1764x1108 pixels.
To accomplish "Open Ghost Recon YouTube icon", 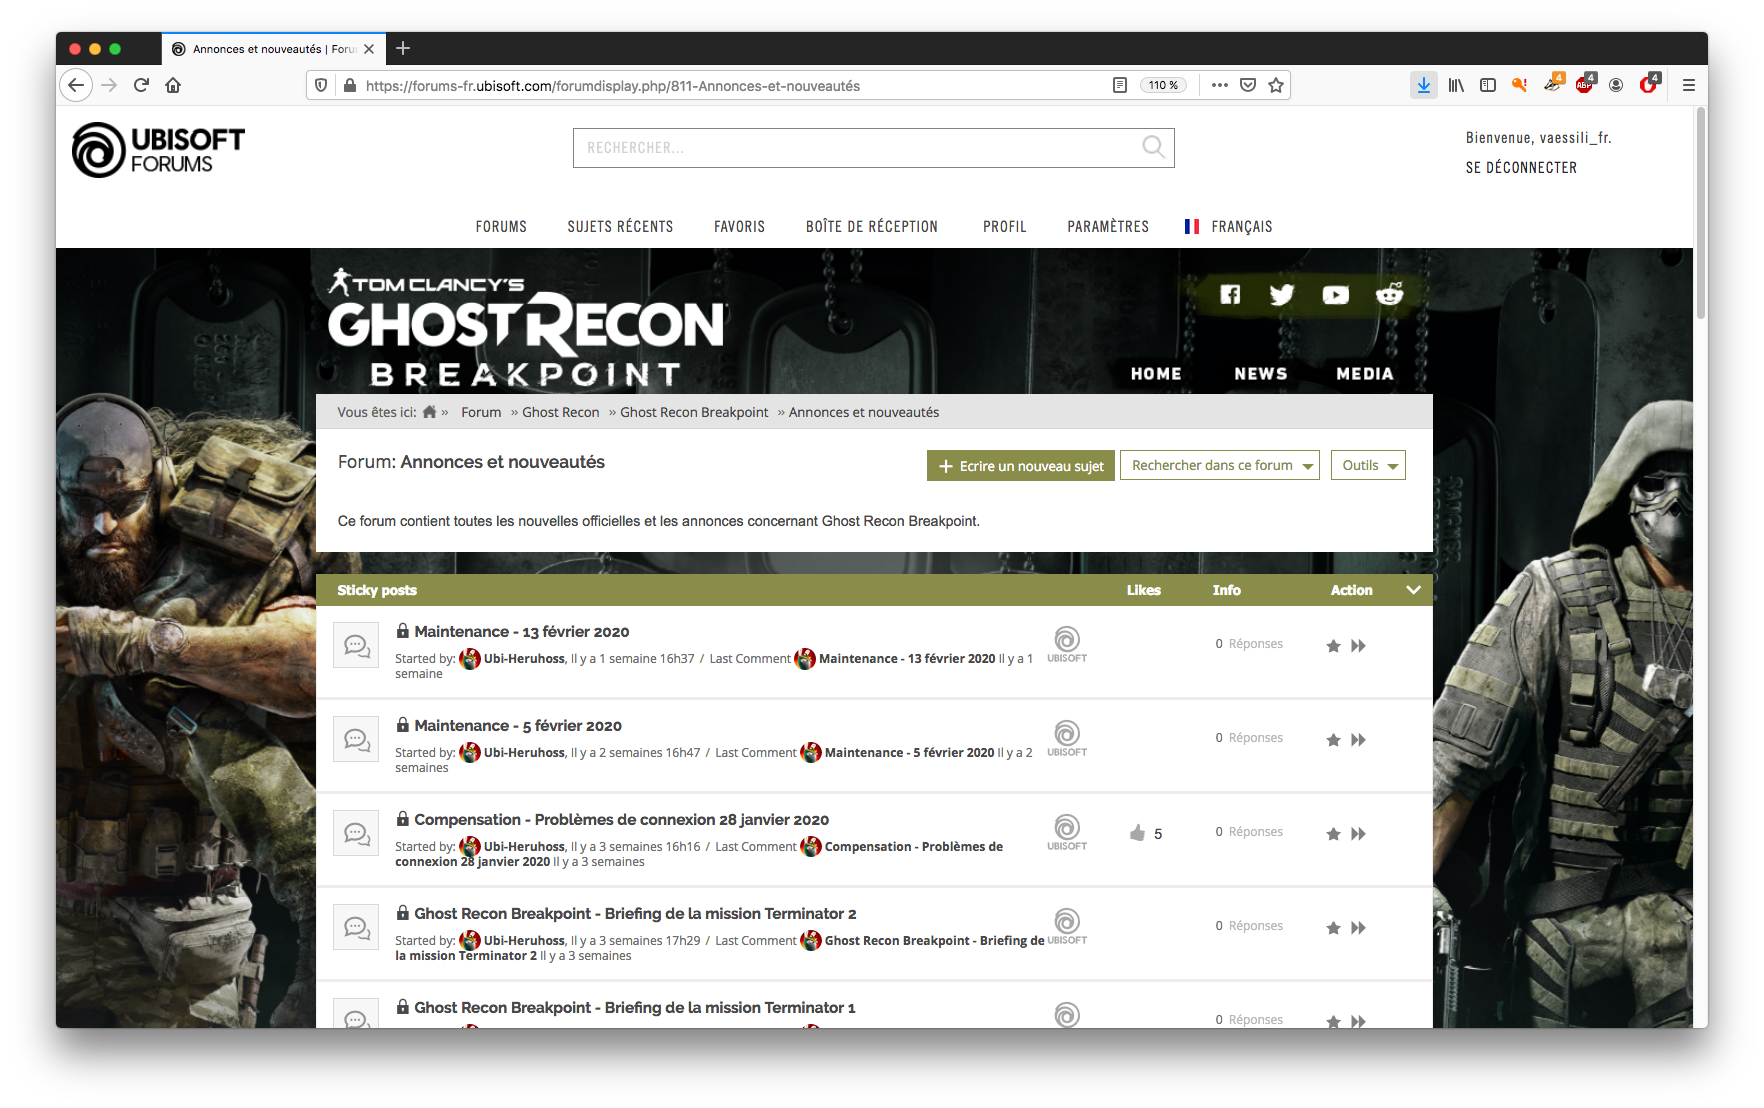I will (1336, 295).
